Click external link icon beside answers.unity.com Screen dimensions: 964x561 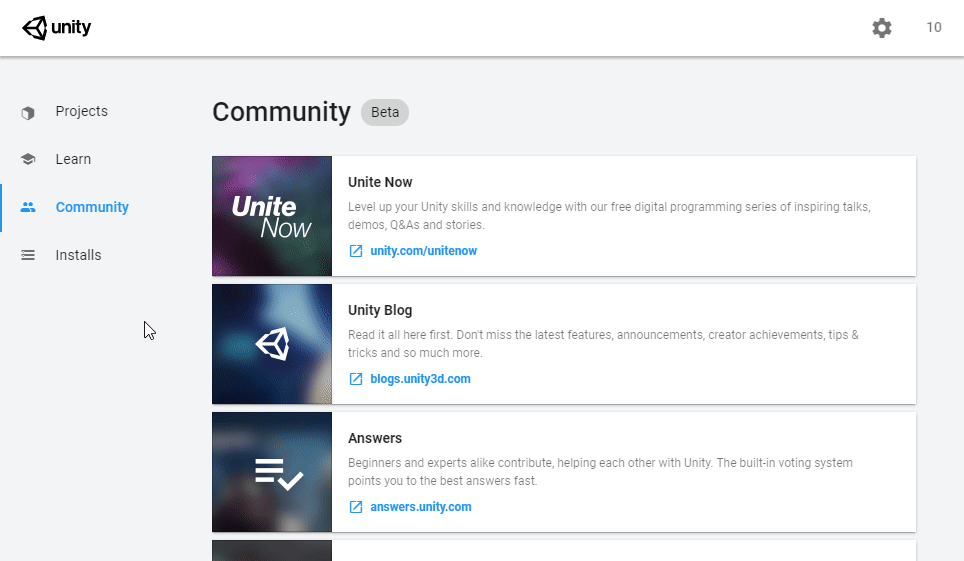point(356,507)
